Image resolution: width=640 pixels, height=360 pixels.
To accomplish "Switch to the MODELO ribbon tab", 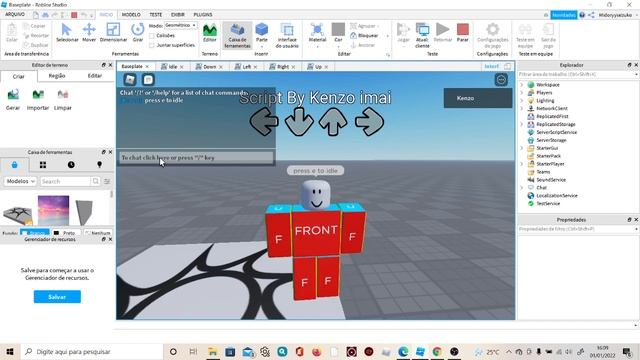I will 131,15.
